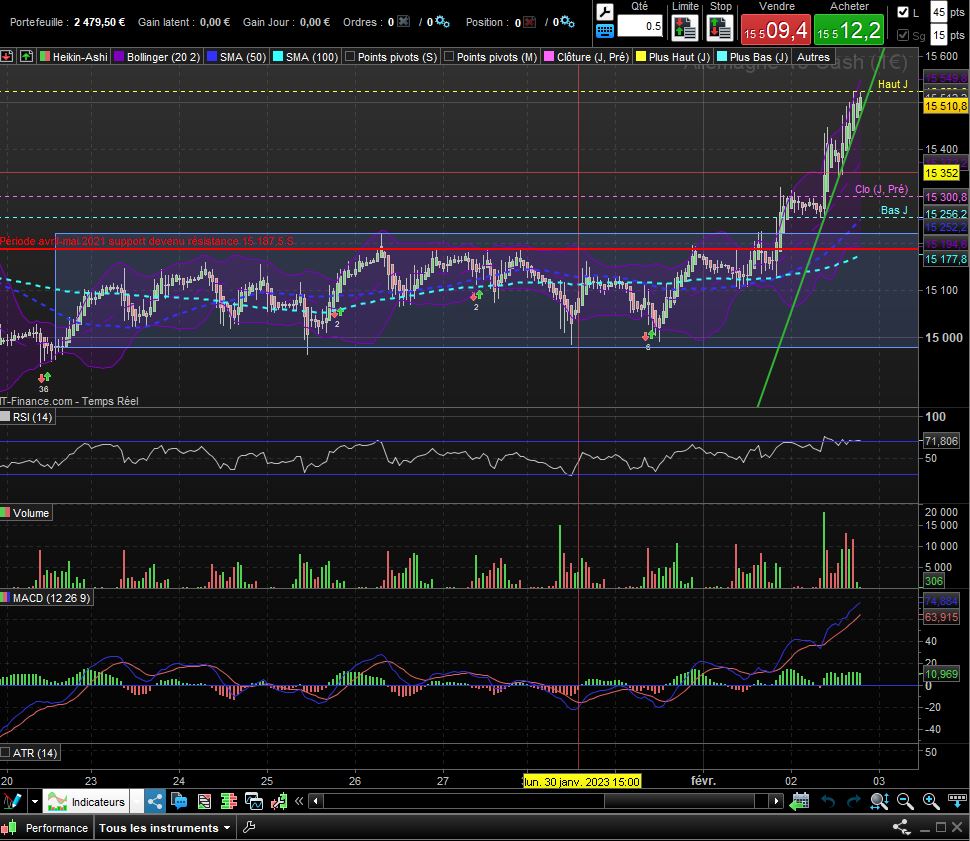Open the trading settings wrench icon
This screenshot has height=841, width=970.
[x=604, y=11]
